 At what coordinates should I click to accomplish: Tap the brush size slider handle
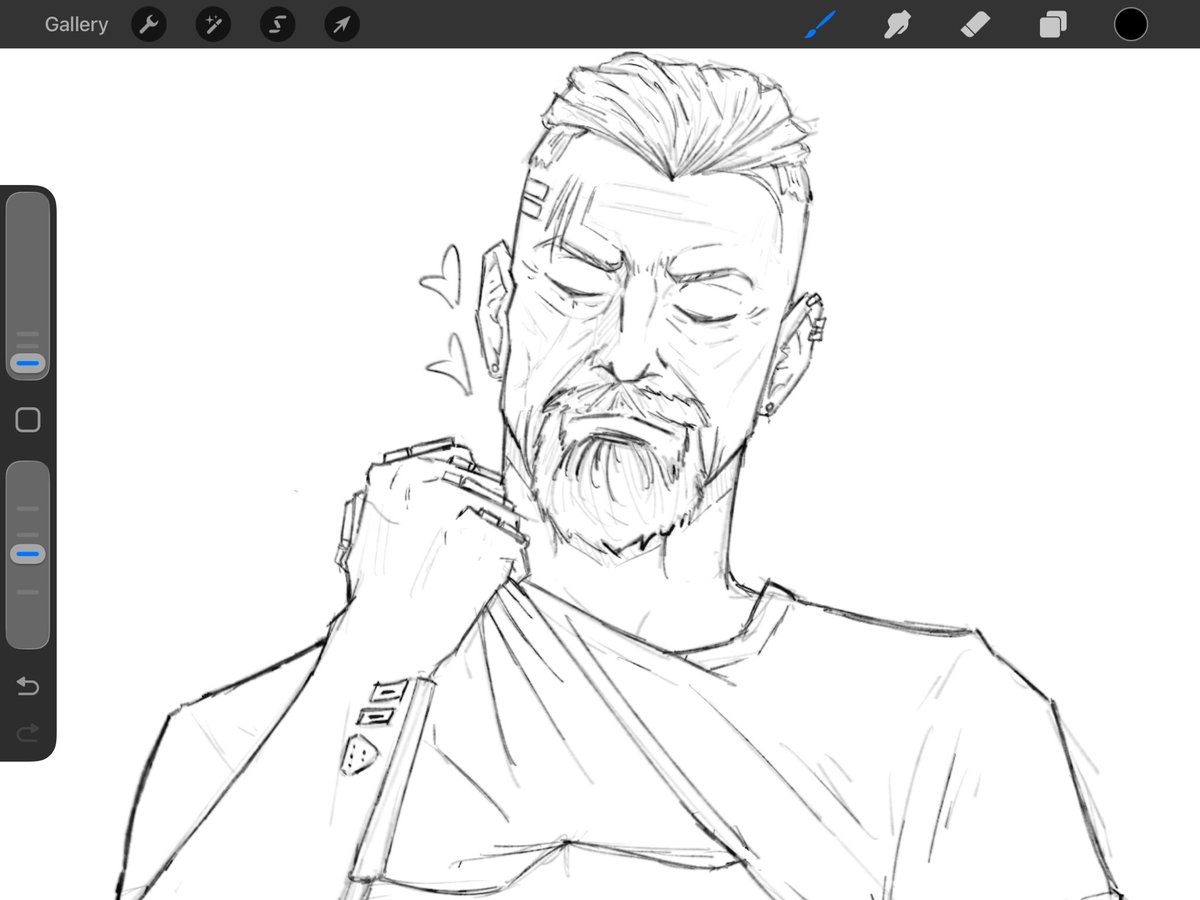tap(28, 363)
